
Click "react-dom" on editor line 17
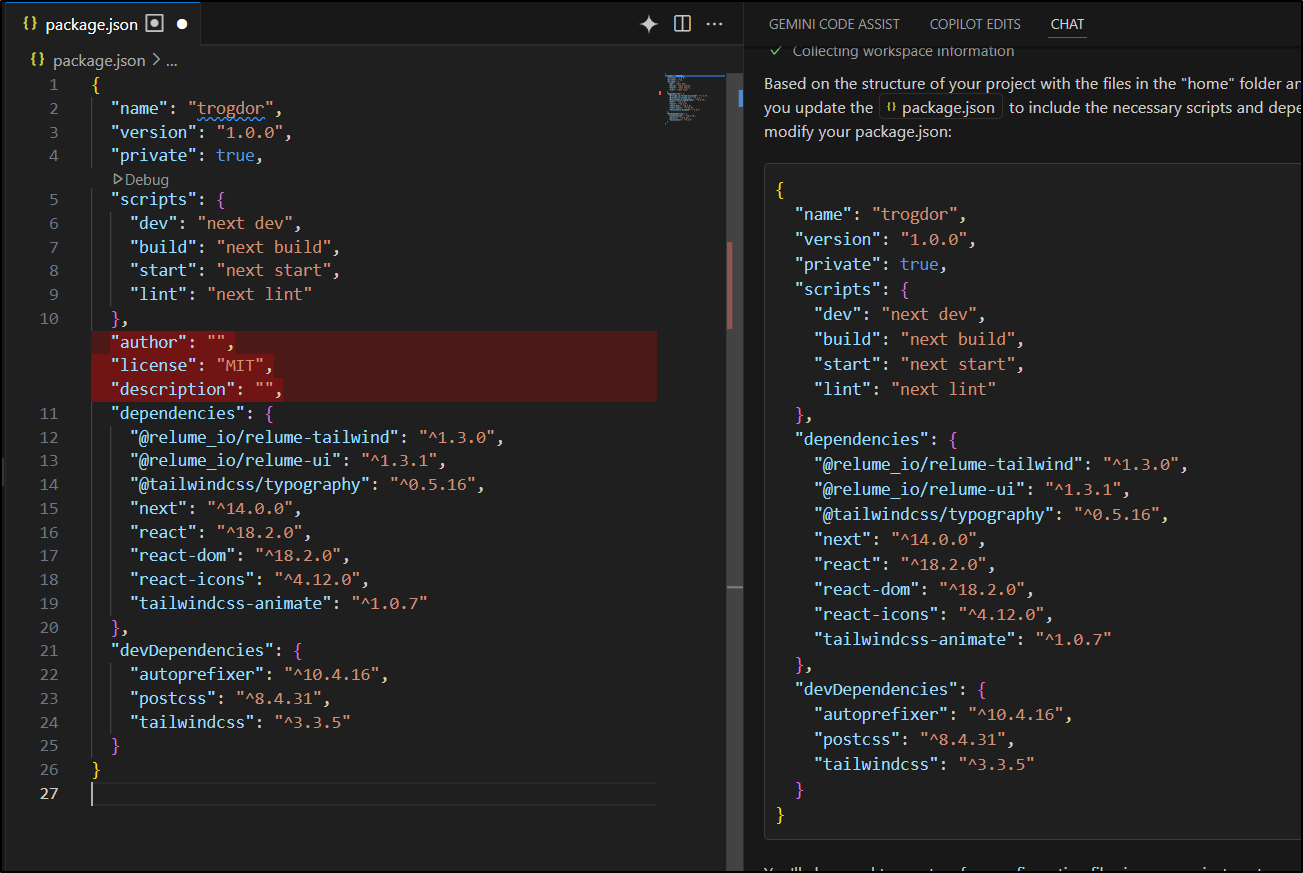pos(183,556)
